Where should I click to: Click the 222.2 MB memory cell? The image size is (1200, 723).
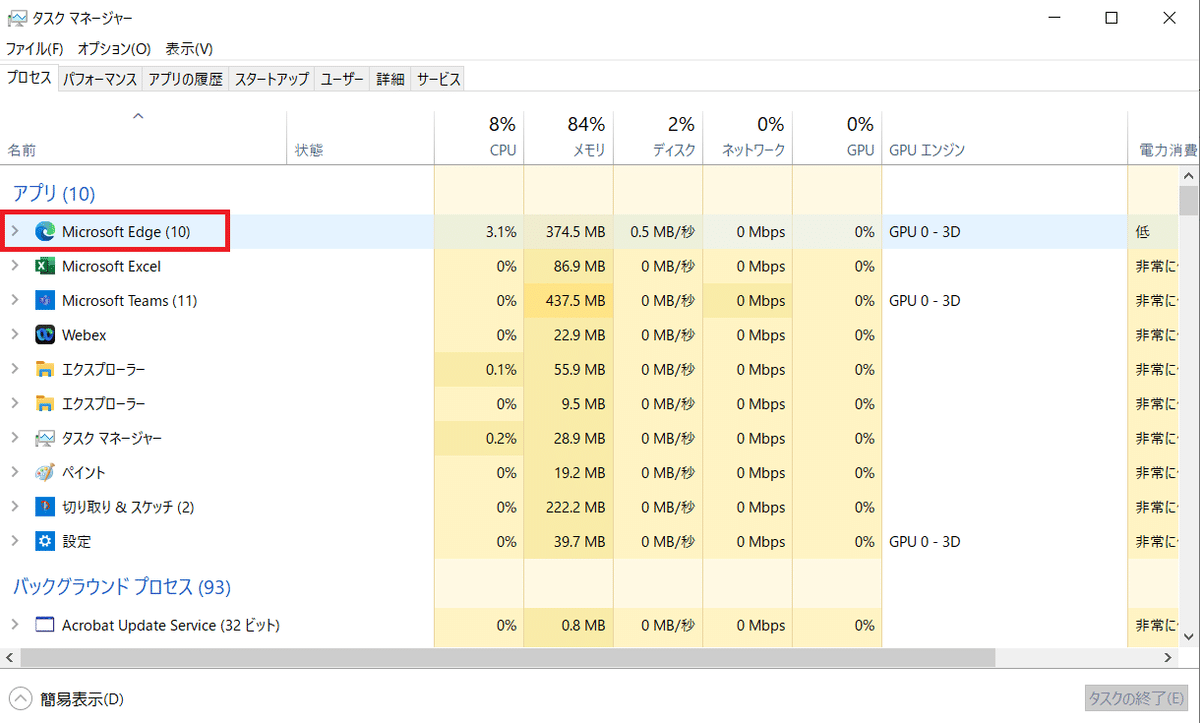point(568,507)
